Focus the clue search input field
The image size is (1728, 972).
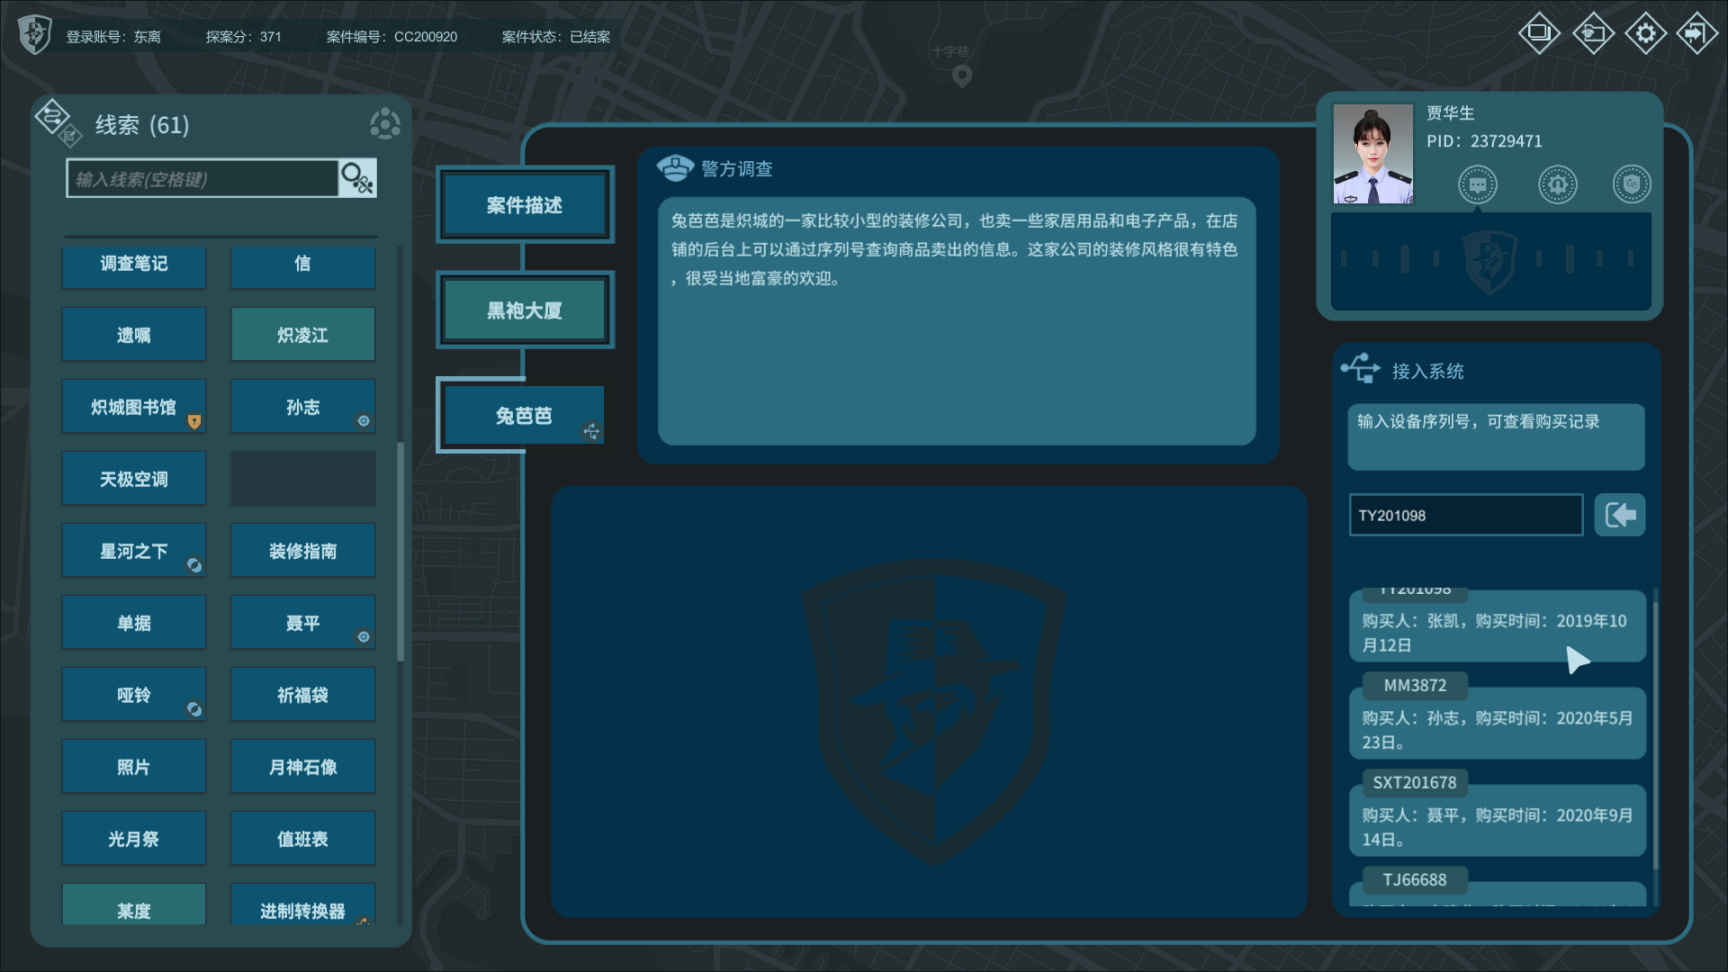[x=203, y=178]
